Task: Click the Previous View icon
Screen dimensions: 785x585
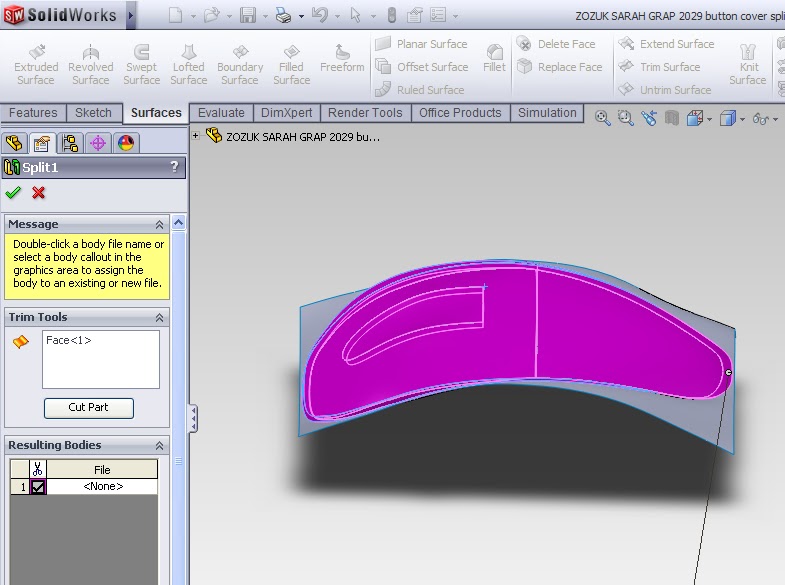Action: 649,118
